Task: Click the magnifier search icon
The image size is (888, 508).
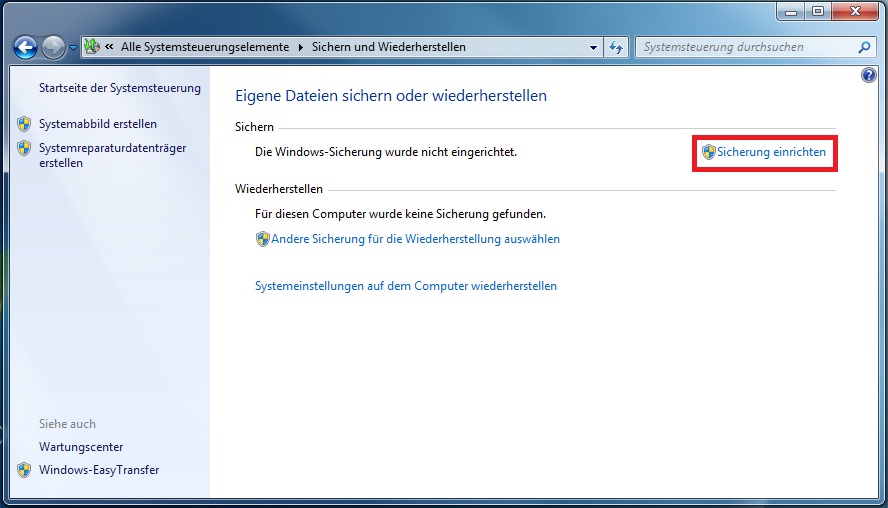Action: tap(864, 48)
